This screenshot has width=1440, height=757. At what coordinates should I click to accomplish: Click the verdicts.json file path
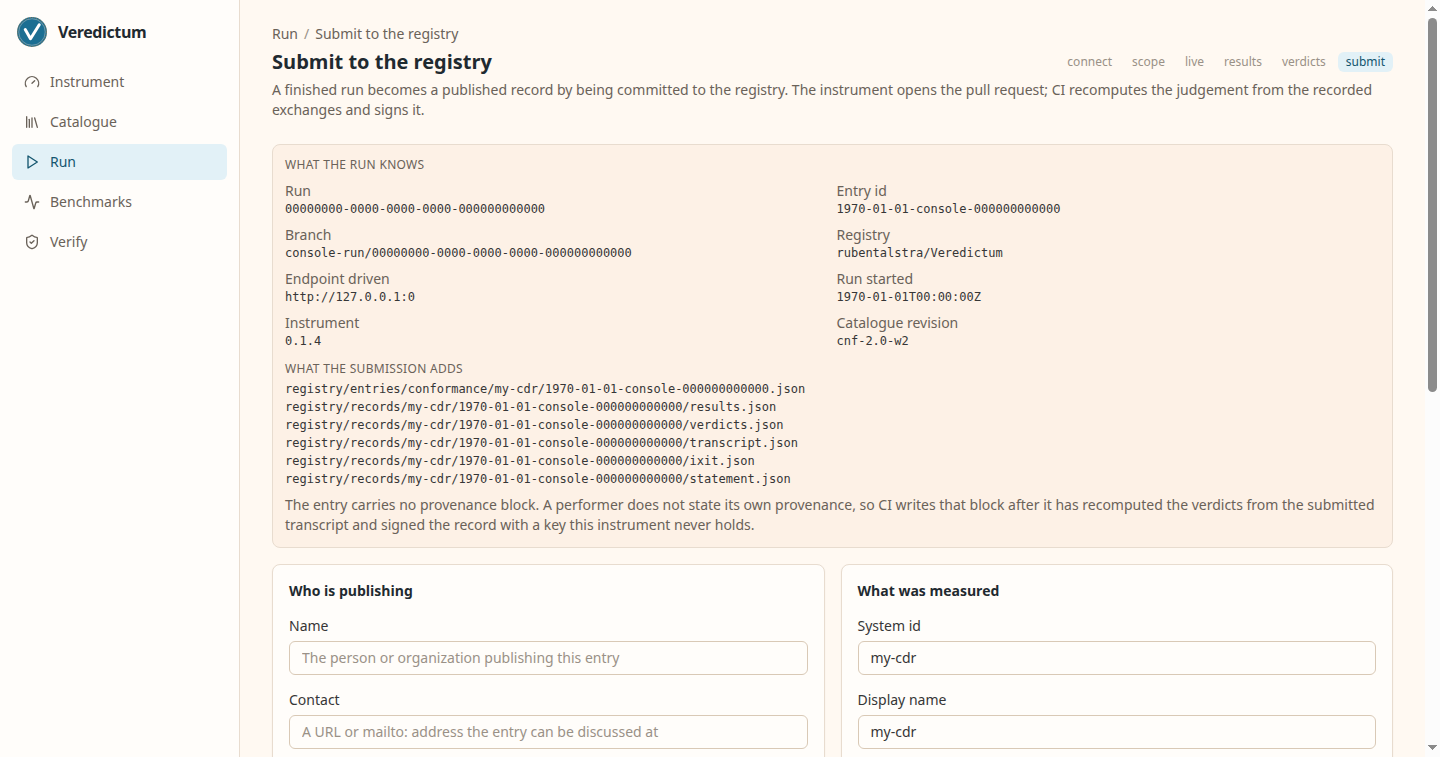[x=534, y=425]
